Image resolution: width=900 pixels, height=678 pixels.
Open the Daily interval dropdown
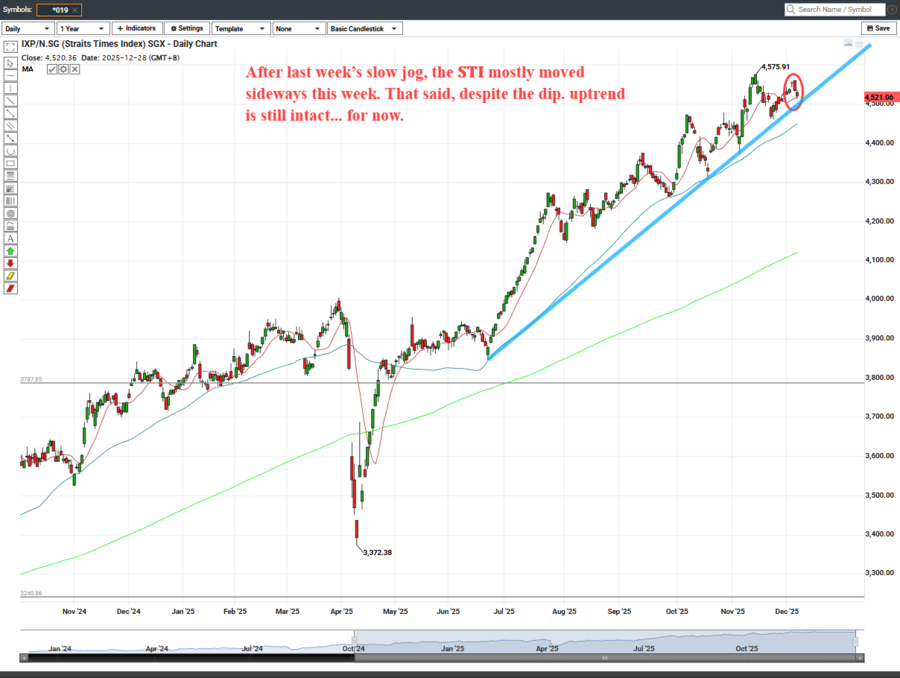tap(27, 29)
